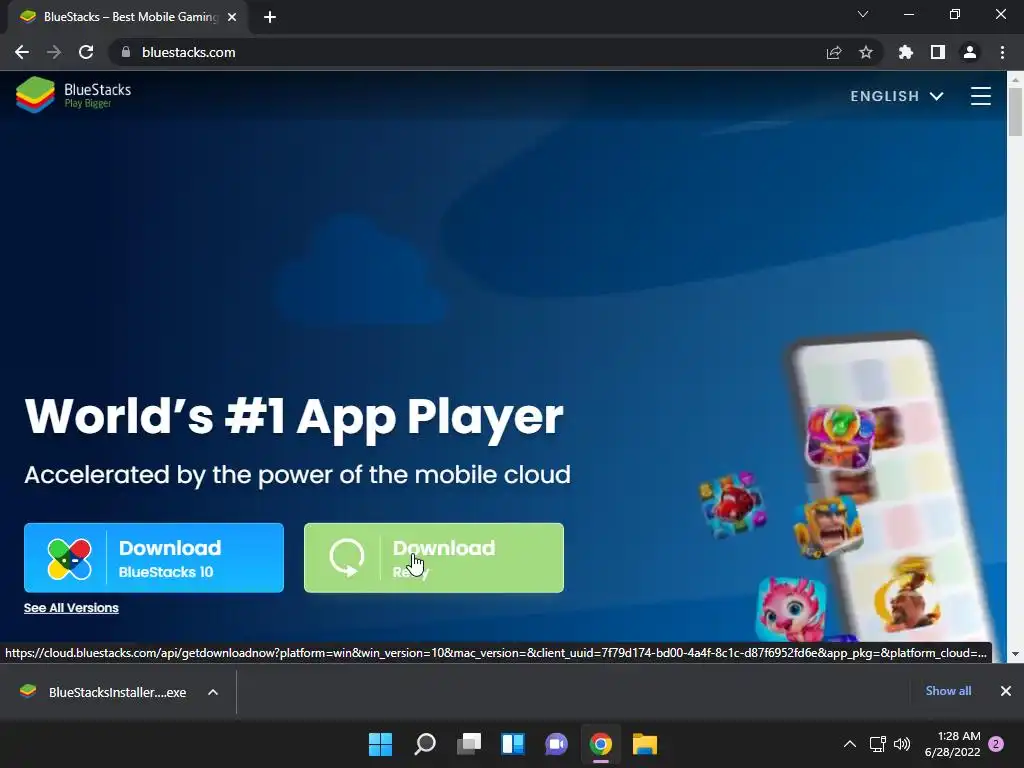Select the BlueStacks – Best Mobile Gaming tab

[129, 17]
